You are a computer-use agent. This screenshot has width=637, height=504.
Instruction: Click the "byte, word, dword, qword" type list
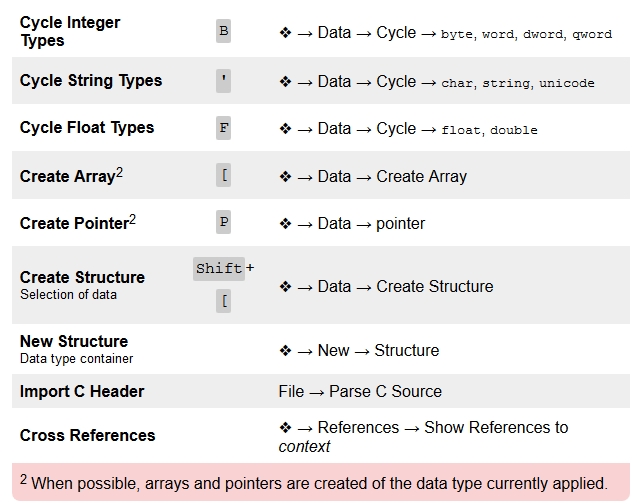526,34
